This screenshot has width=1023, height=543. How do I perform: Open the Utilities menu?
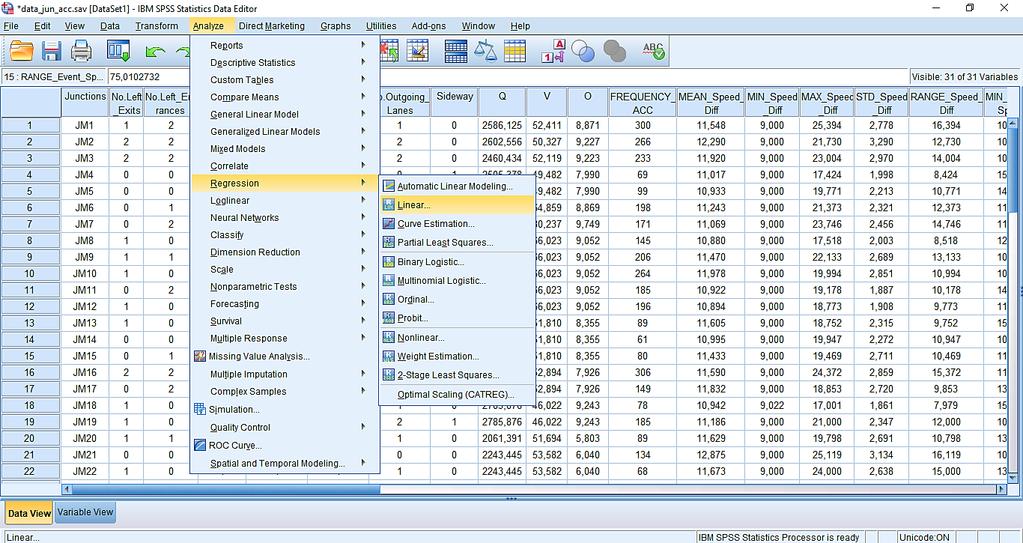(381, 26)
